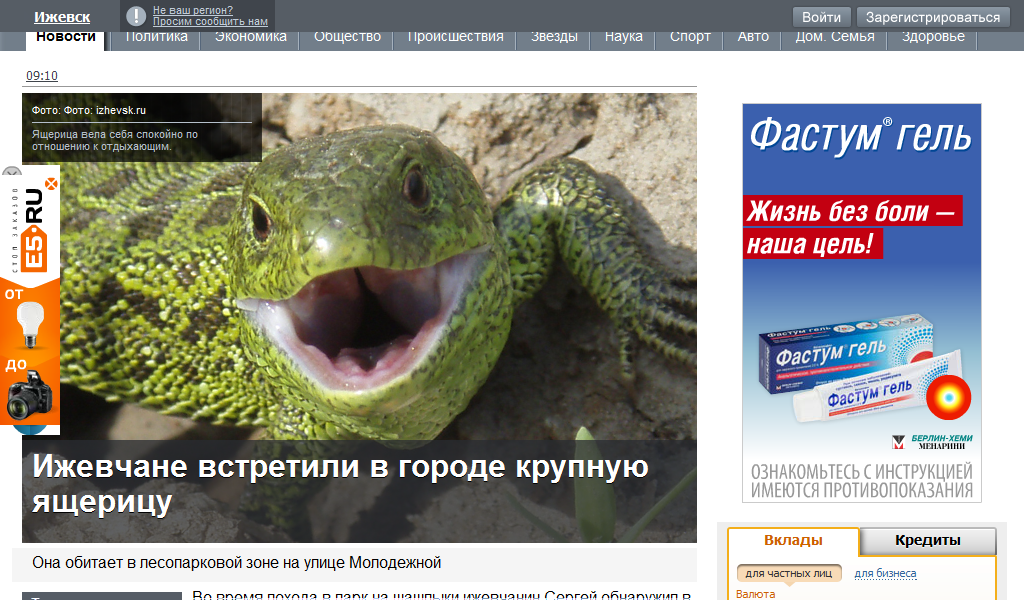Select the 'для частных лиц' option
The image size is (1024, 600).
point(789,573)
